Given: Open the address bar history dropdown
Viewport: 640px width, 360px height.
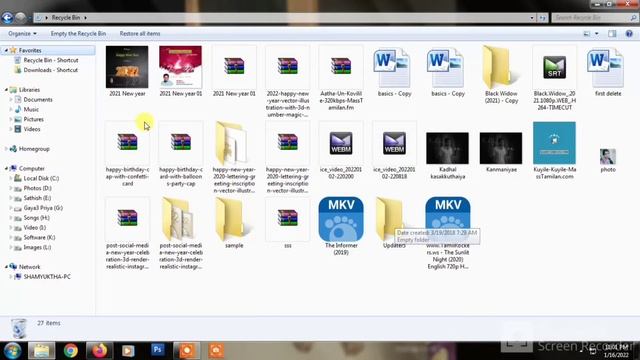Looking at the screenshot, I should 531,18.
